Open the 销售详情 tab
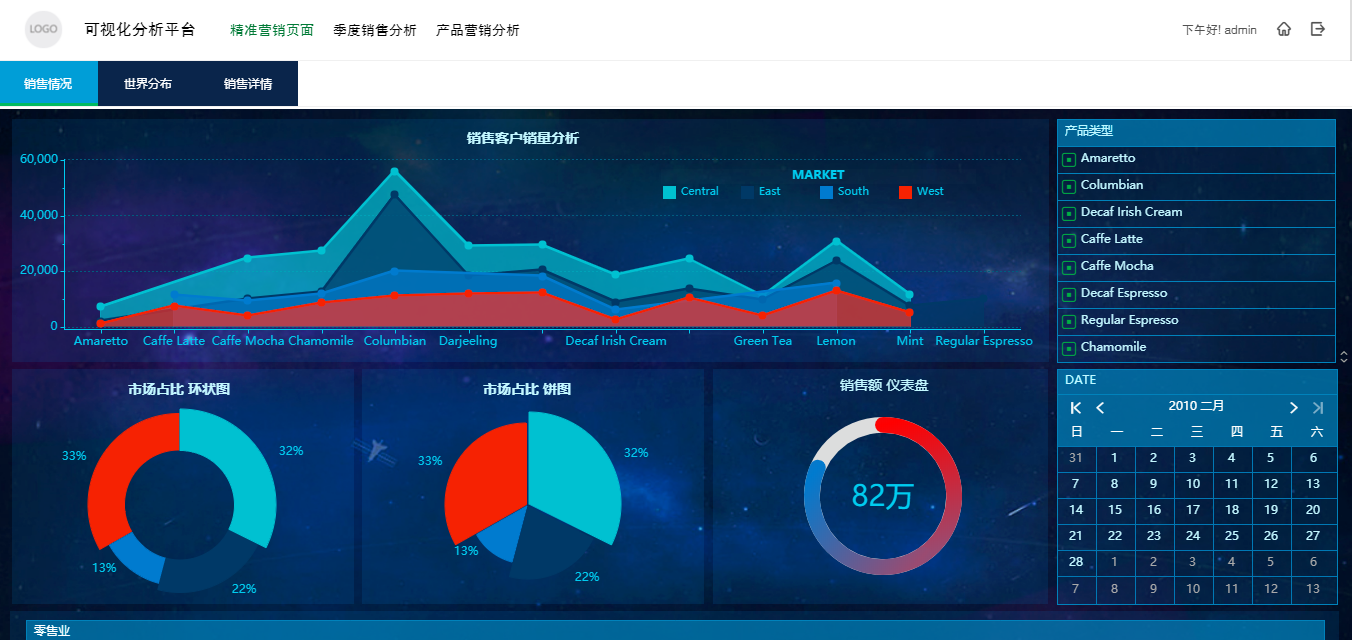Viewport: 1352px width, 640px height. [x=248, y=84]
